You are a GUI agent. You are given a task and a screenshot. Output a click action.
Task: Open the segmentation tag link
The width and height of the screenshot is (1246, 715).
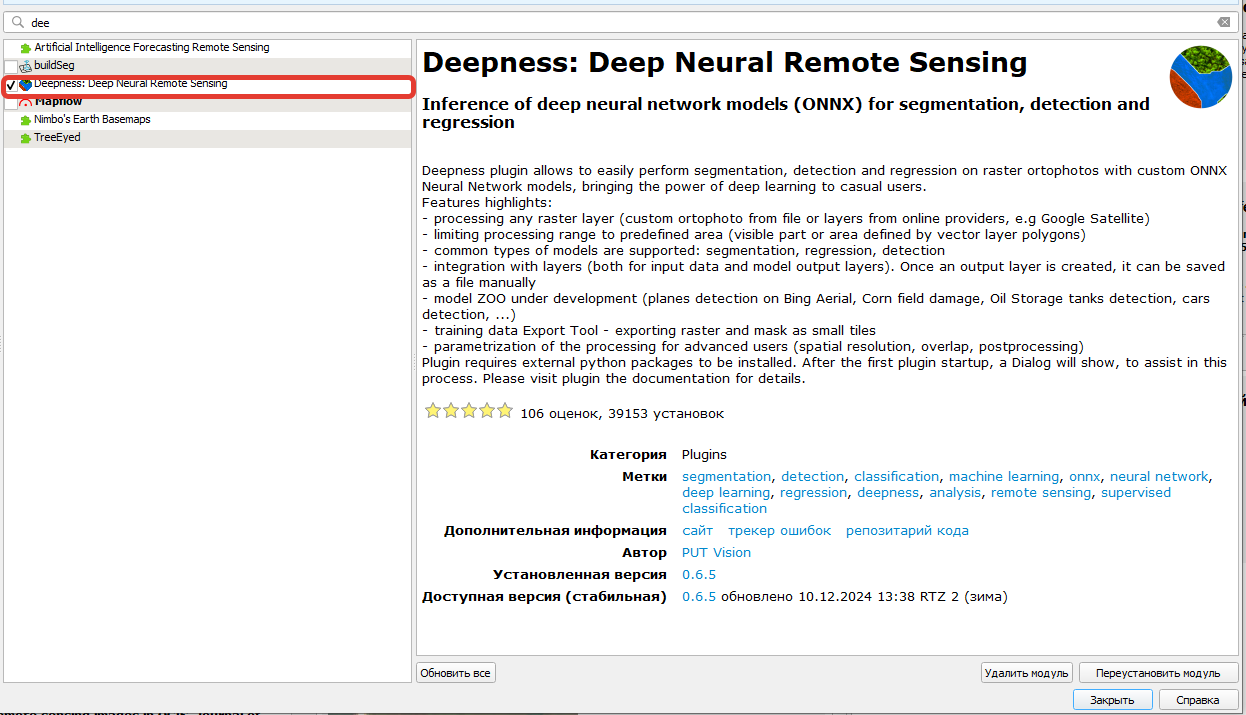(x=726, y=476)
